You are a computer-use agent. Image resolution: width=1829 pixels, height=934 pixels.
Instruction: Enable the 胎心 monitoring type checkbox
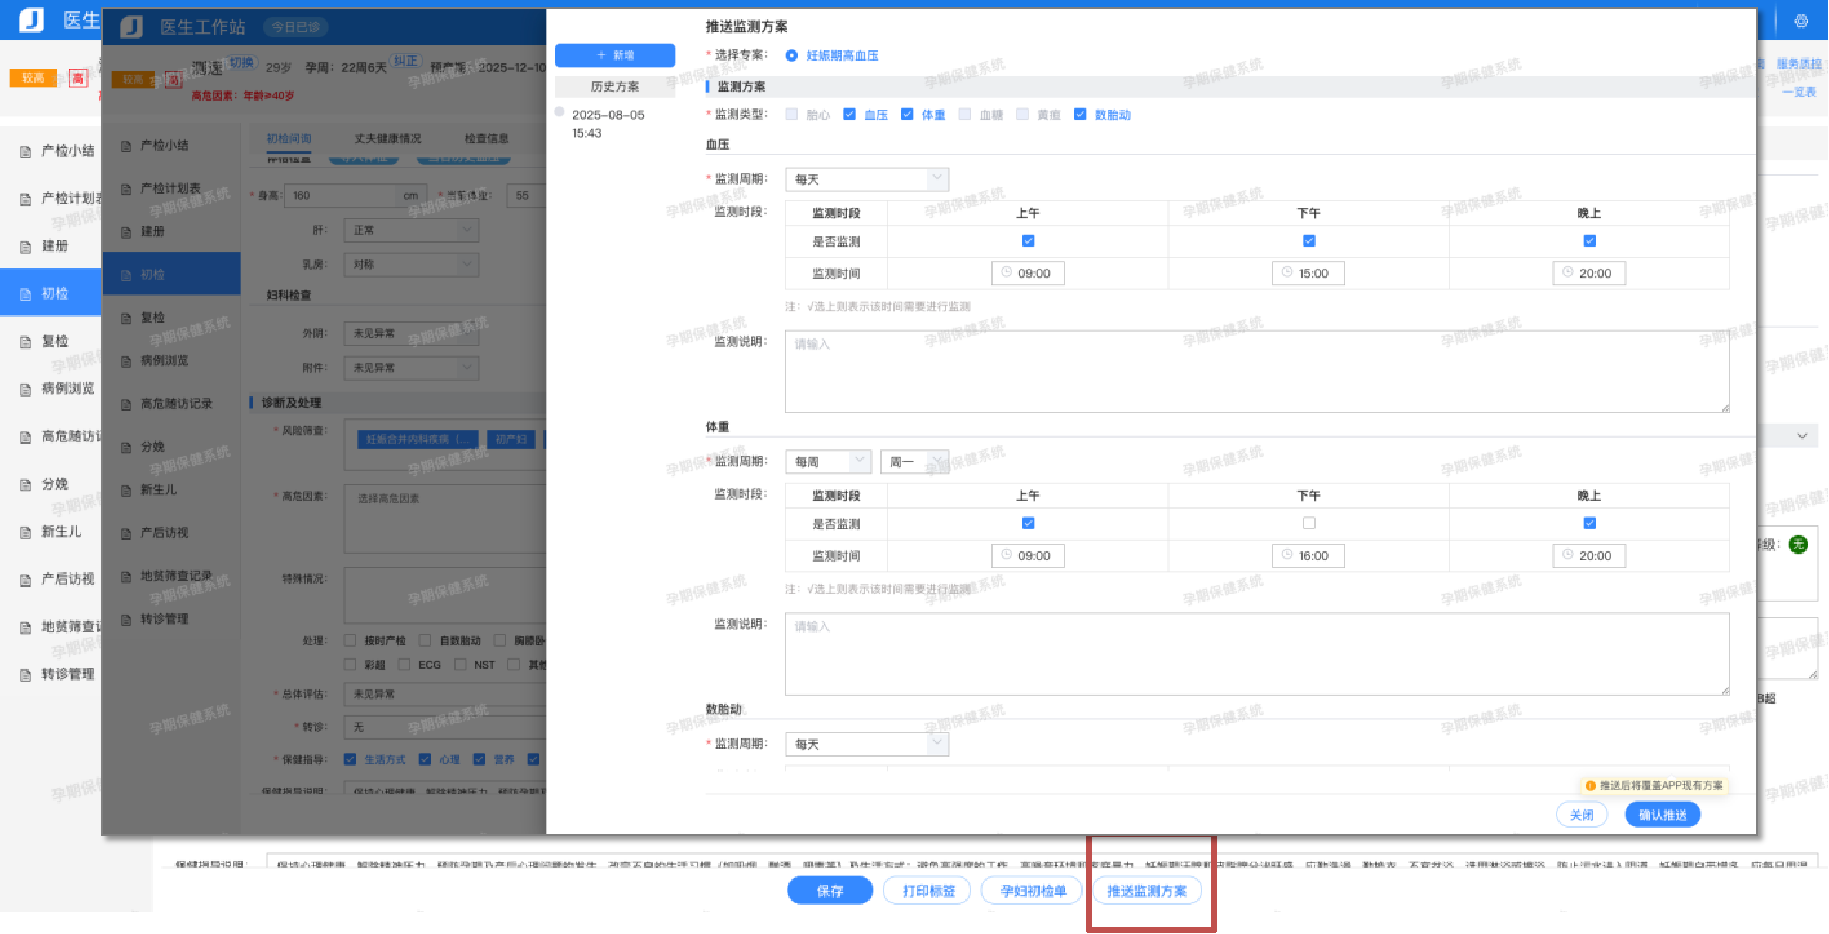(792, 114)
